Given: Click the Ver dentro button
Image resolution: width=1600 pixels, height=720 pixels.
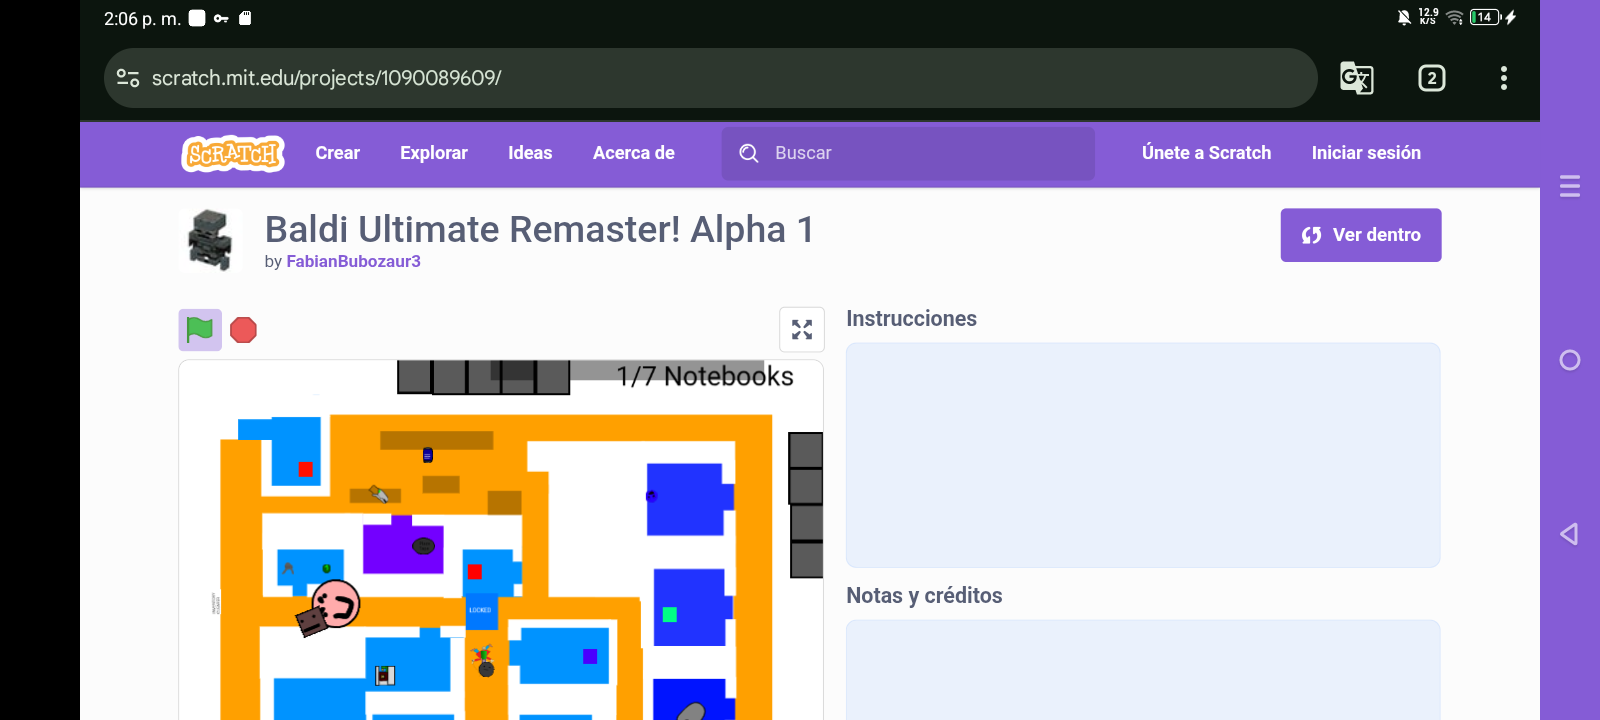Looking at the screenshot, I should point(1361,235).
